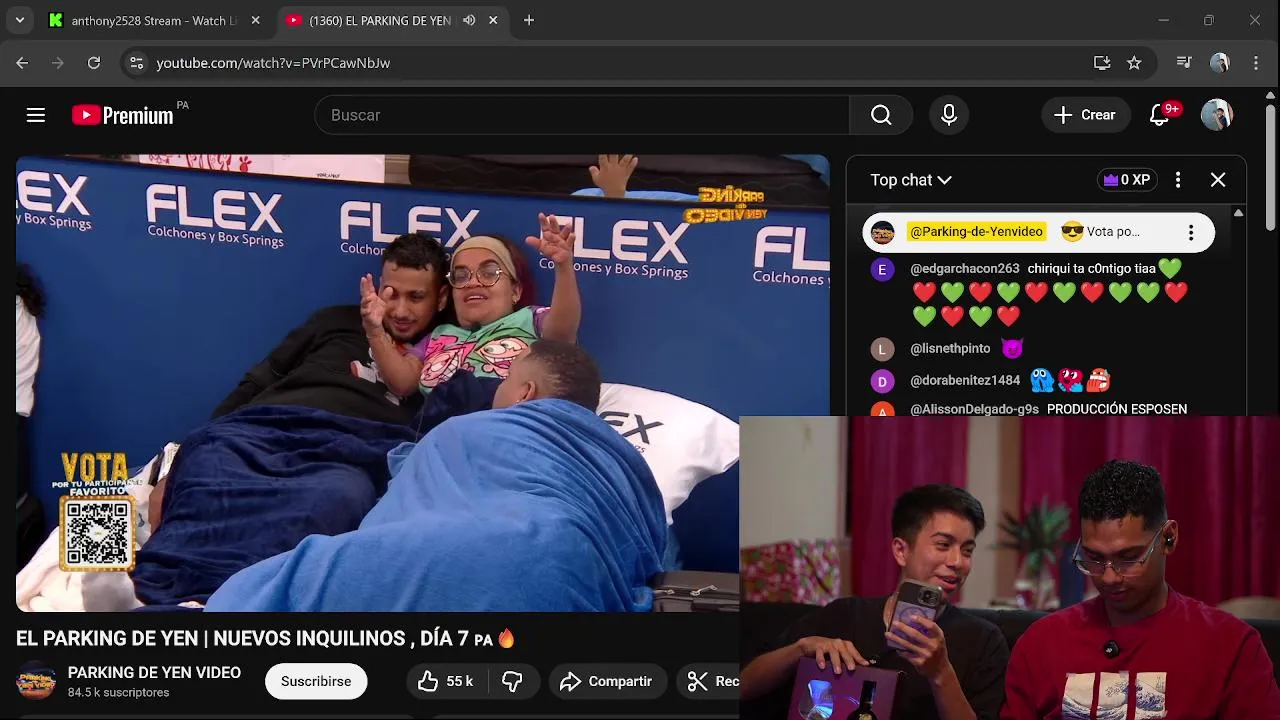The height and width of the screenshot is (720, 1280).
Task: Click the video title EL PARKING DE YEN
Action: pyautogui.click(x=265, y=638)
